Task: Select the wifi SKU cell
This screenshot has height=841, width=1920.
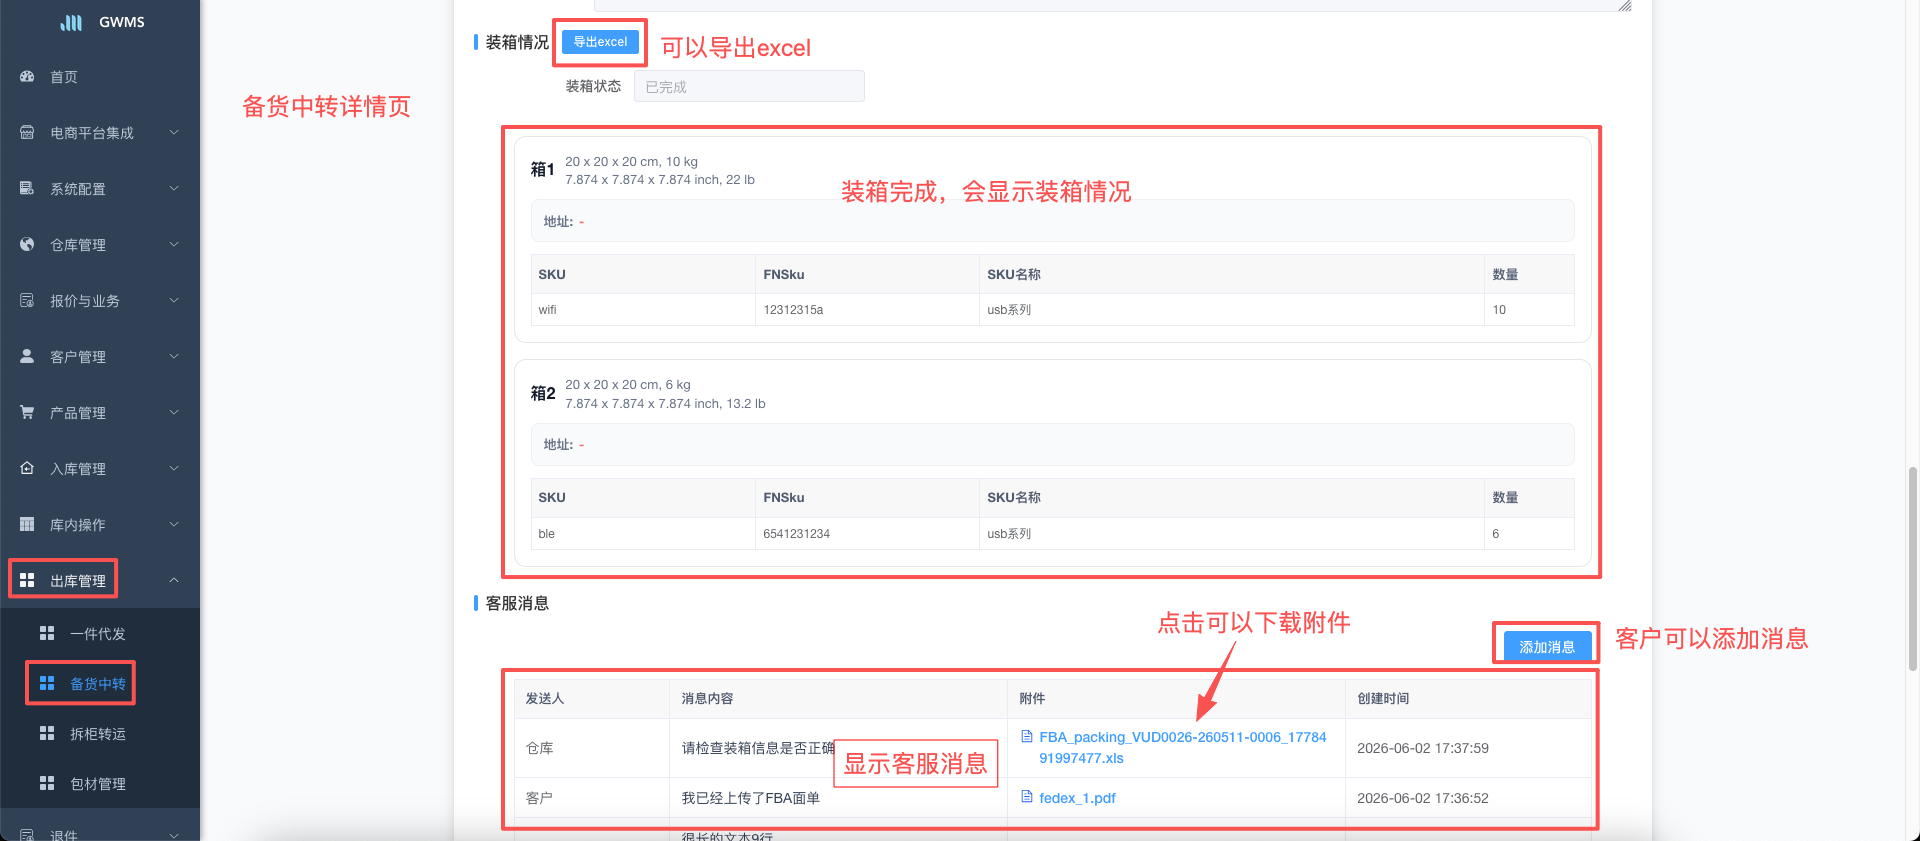Action: tap(642, 310)
